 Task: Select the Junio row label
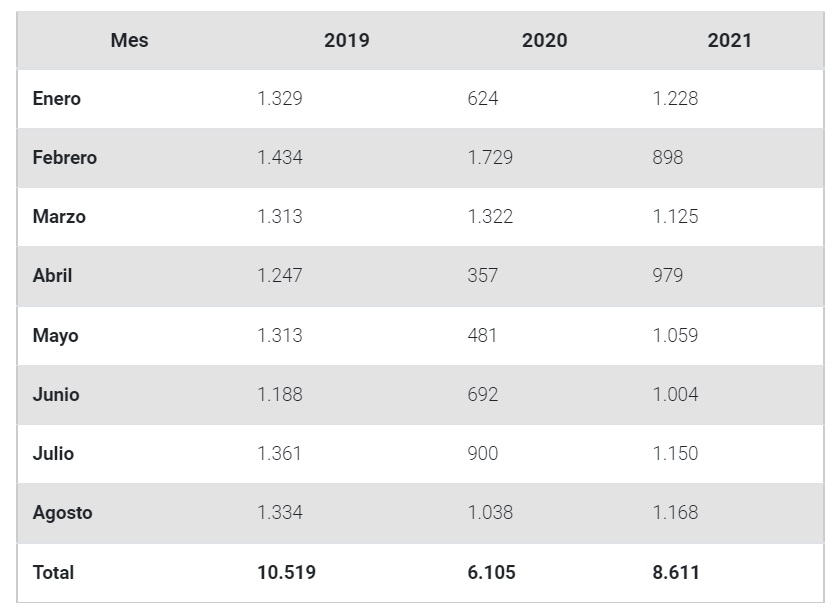coord(56,394)
